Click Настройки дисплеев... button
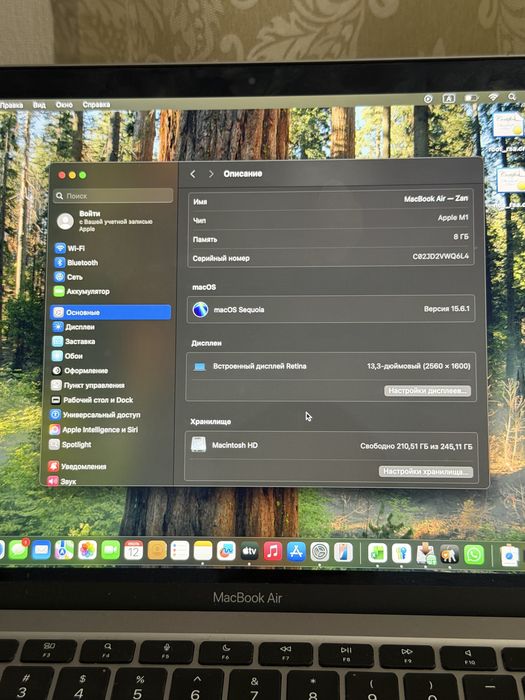The image size is (525, 700). [427, 391]
